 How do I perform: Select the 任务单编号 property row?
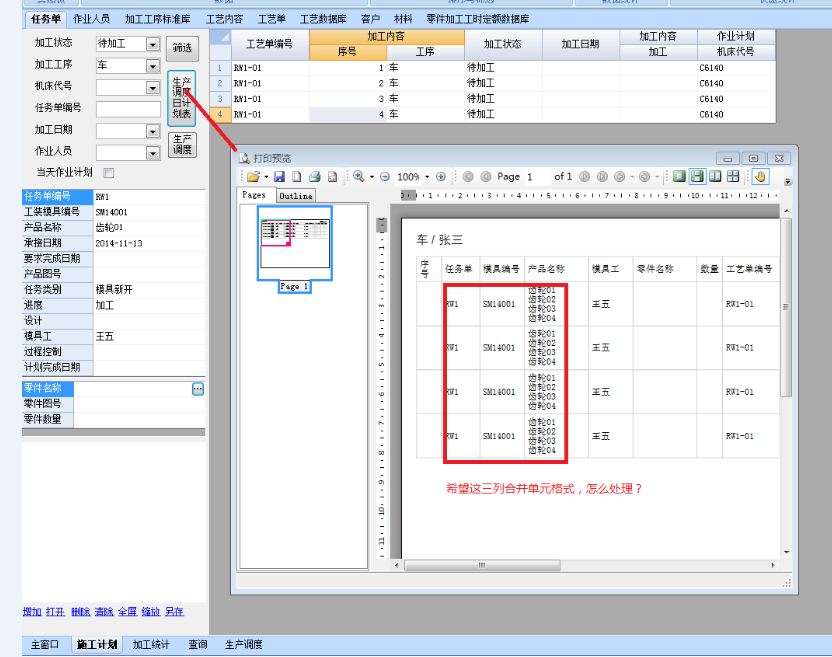(x=113, y=196)
